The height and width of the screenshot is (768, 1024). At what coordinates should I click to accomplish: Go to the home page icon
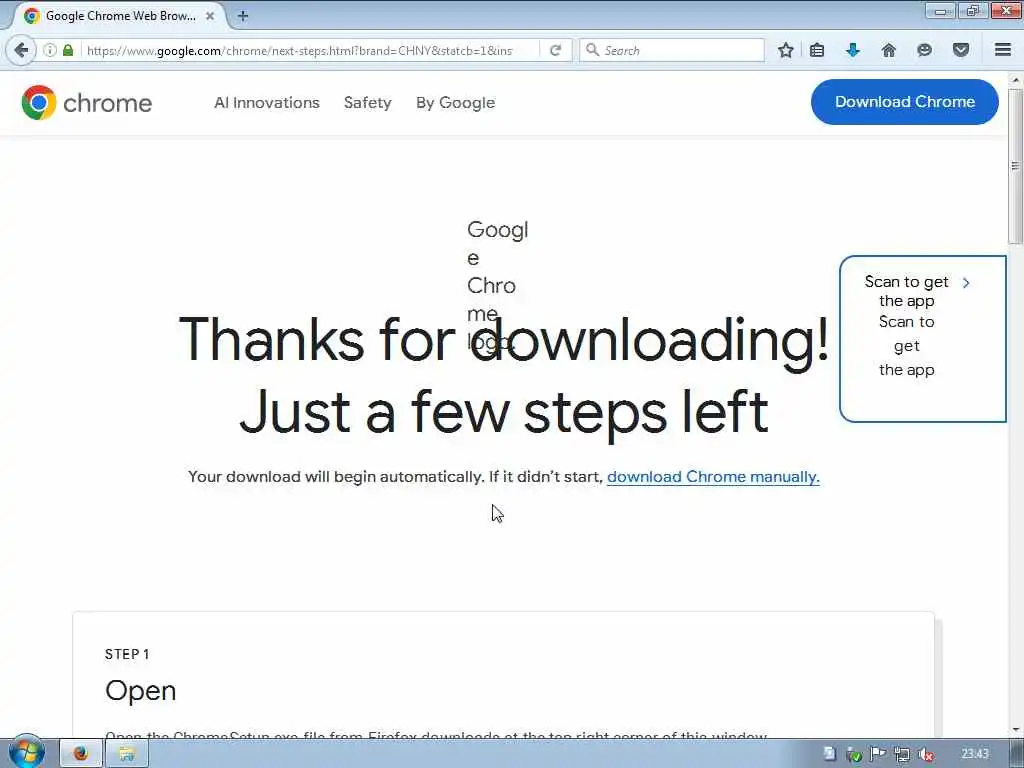[x=888, y=50]
